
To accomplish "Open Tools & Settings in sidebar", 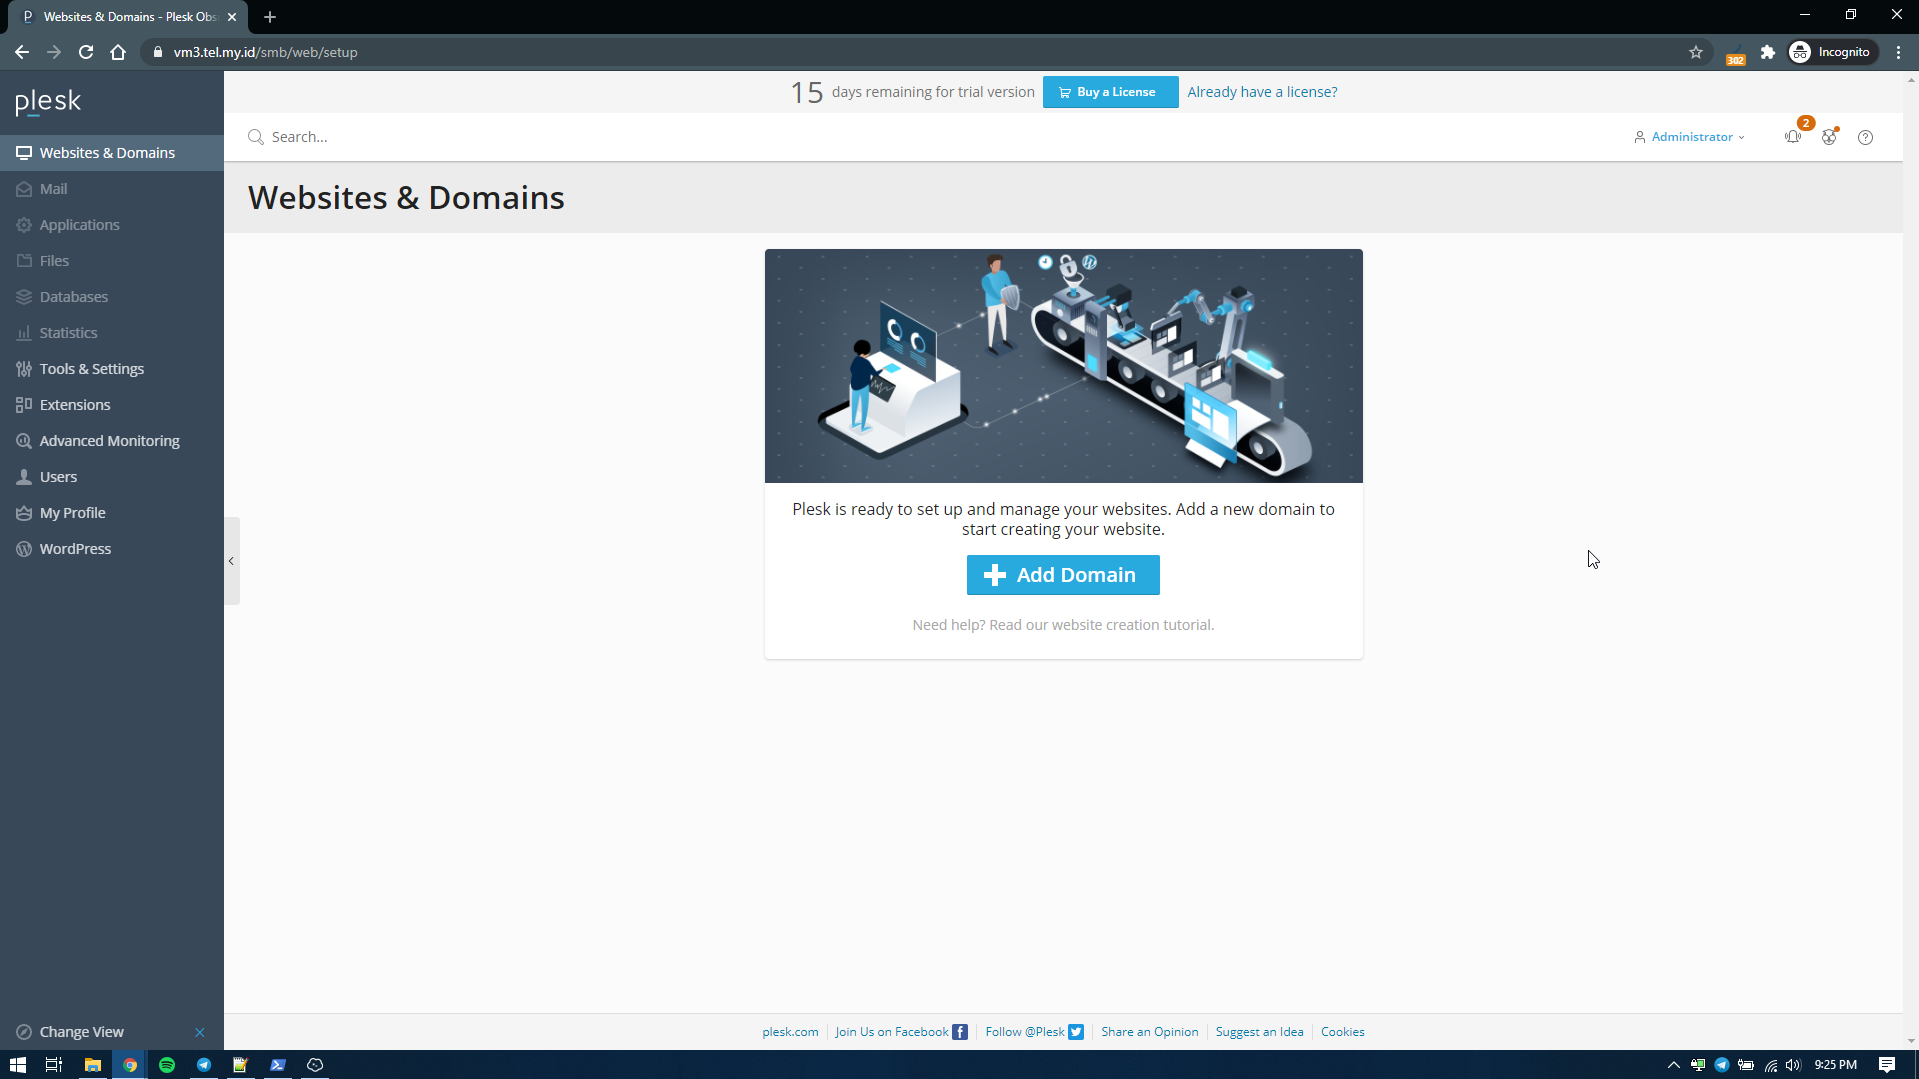I will (91, 369).
